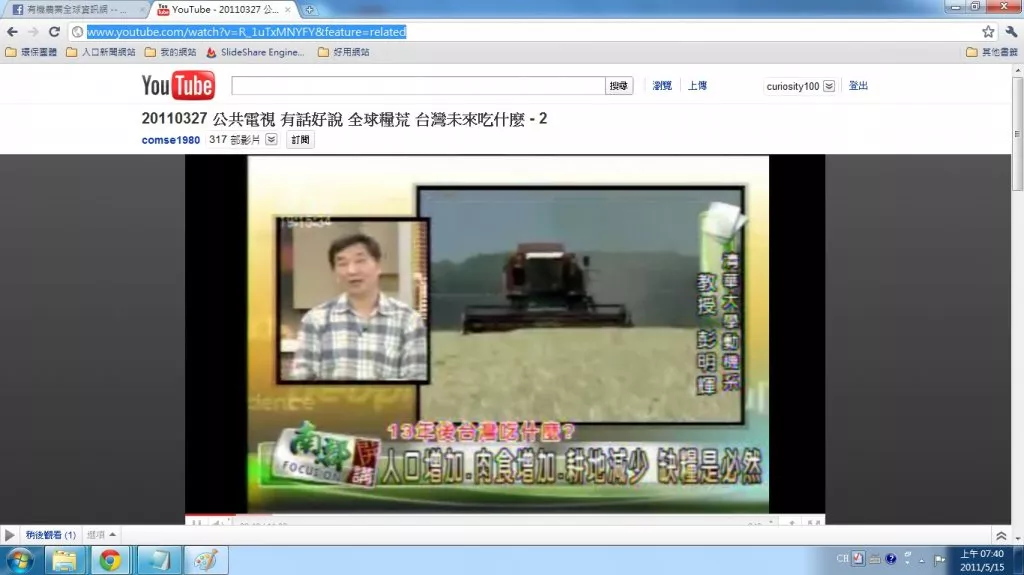1024x575 pixels.
Task: Open the SlideShare Engine bookmark
Action: click(x=255, y=52)
